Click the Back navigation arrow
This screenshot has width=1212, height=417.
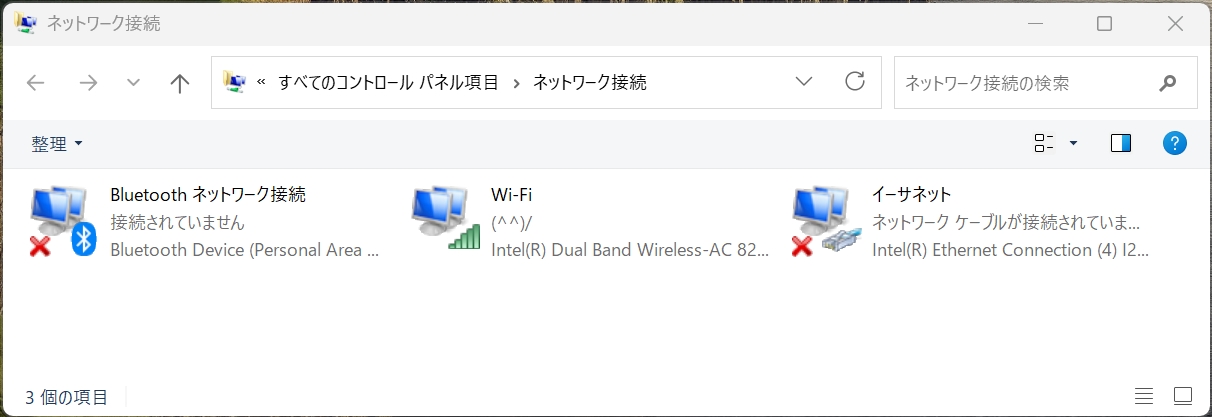click(x=36, y=83)
